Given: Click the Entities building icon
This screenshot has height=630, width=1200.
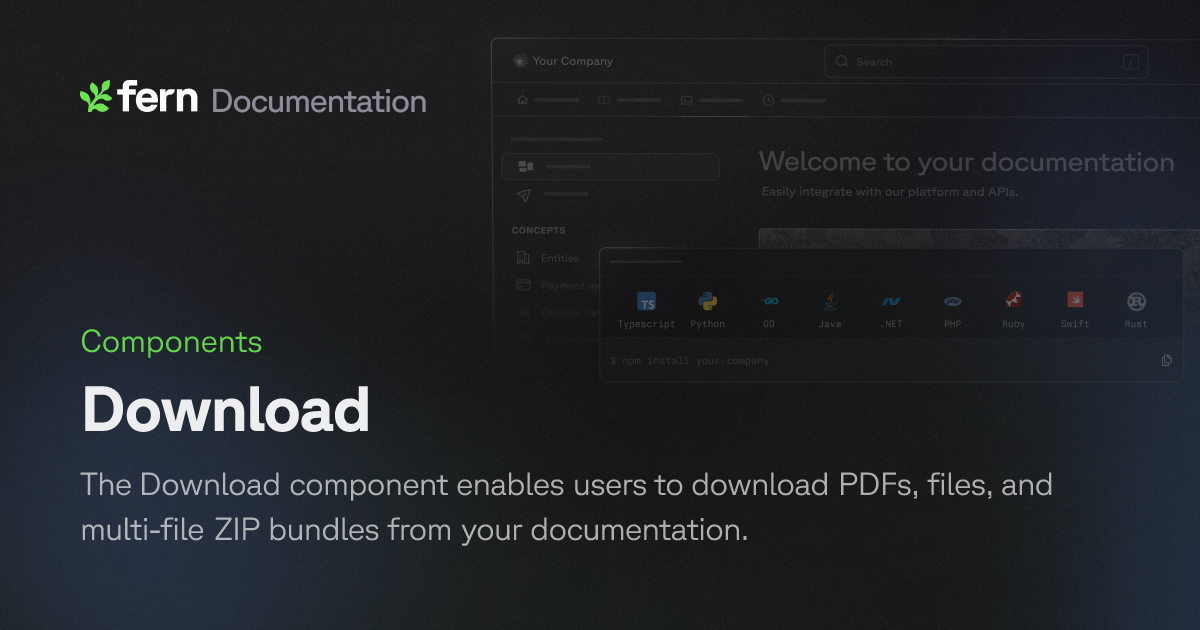Looking at the screenshot, I should pos(523,258).
